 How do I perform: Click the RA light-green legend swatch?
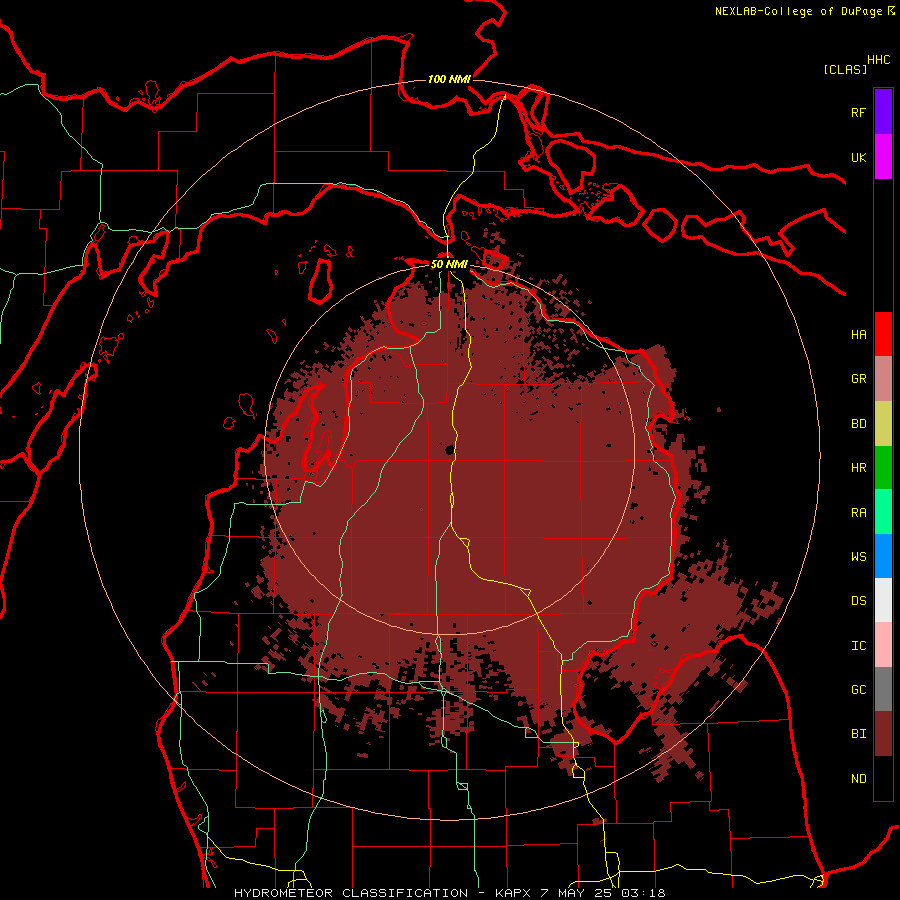point(883,512)
